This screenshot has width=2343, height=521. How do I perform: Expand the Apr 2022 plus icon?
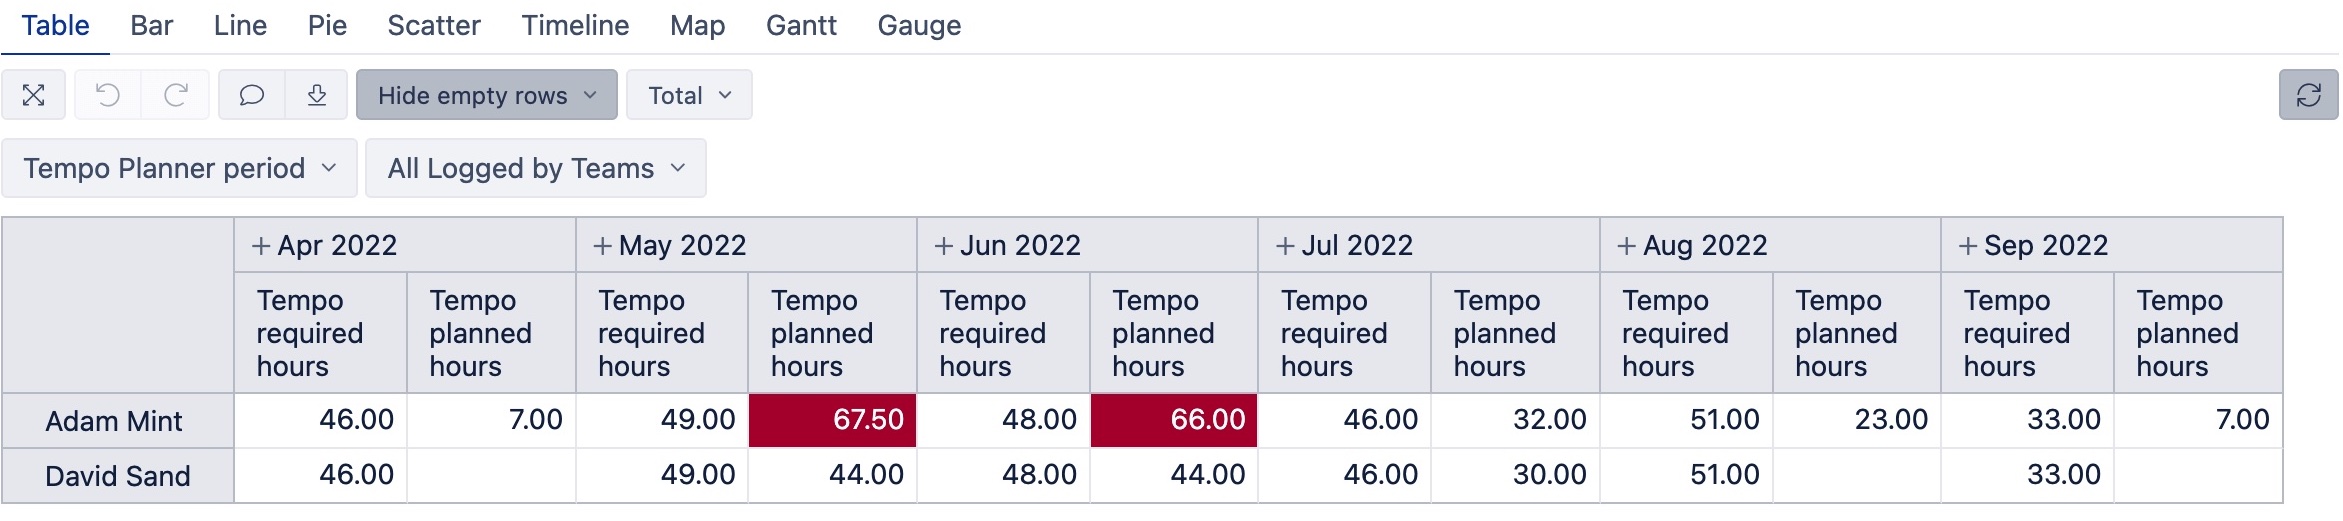tap(261, 246)
